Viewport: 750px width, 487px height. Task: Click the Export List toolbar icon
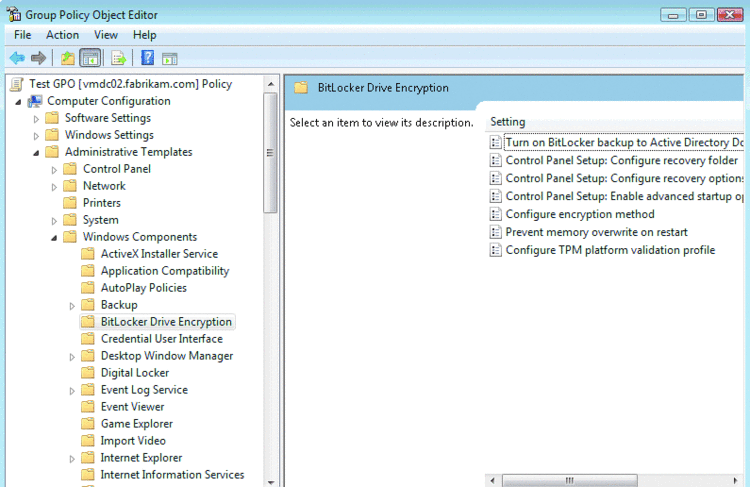118,58
